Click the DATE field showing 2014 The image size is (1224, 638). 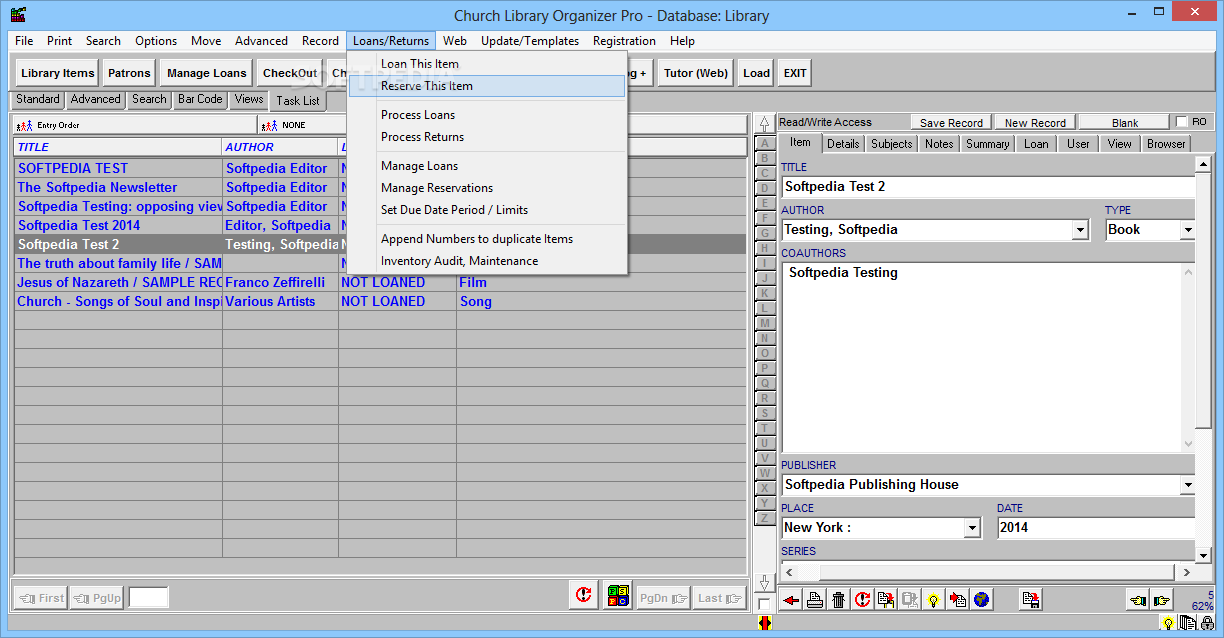click(1097, 528)
